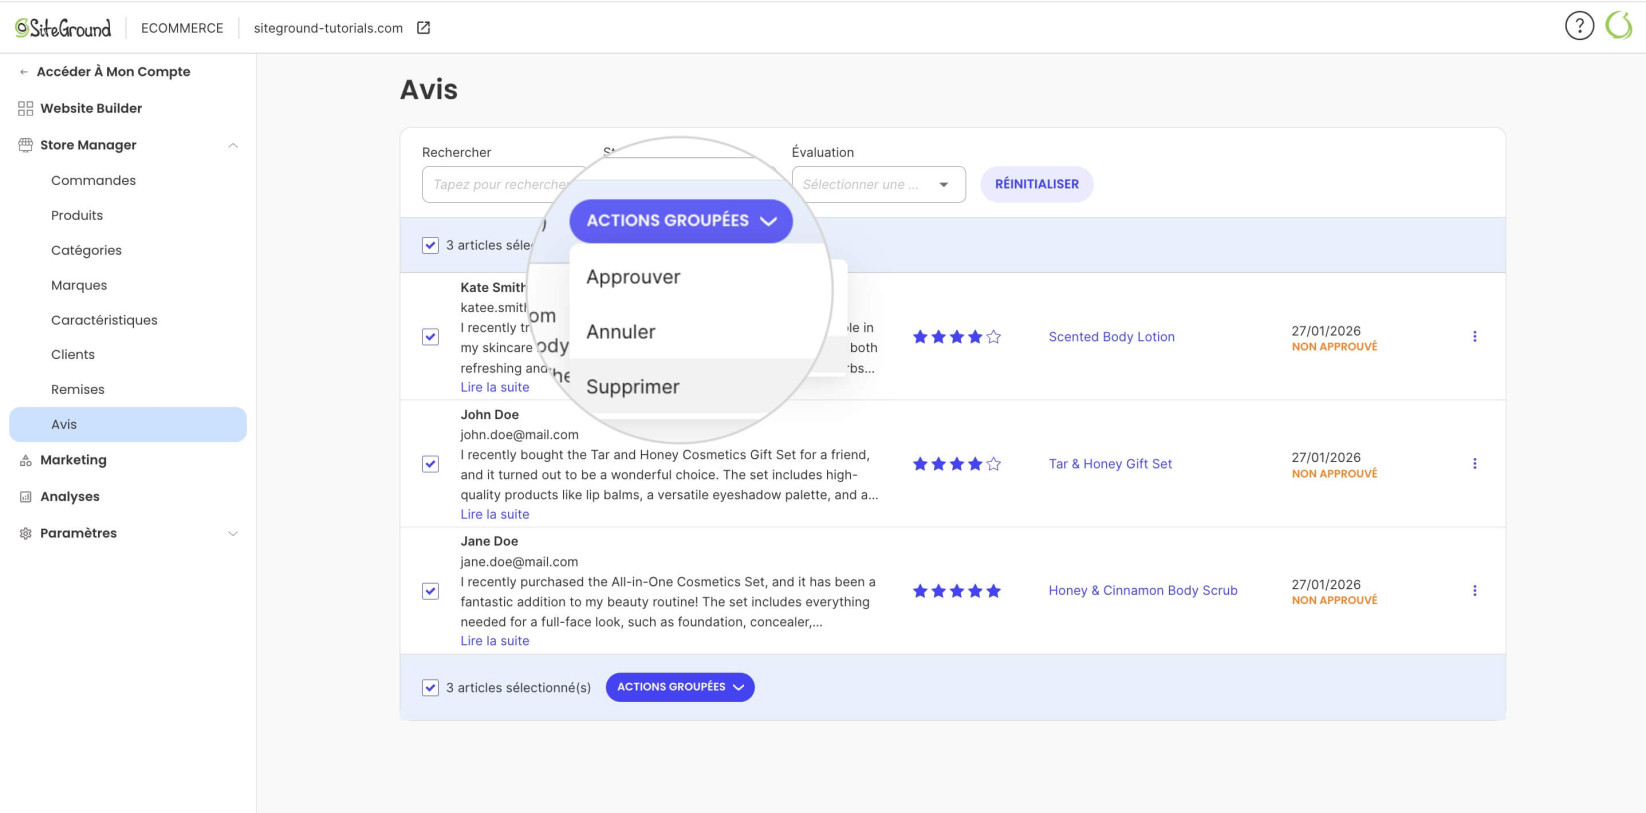
Task: Click star rating of Scented Body Lotion review
Action: pos(957,337)
